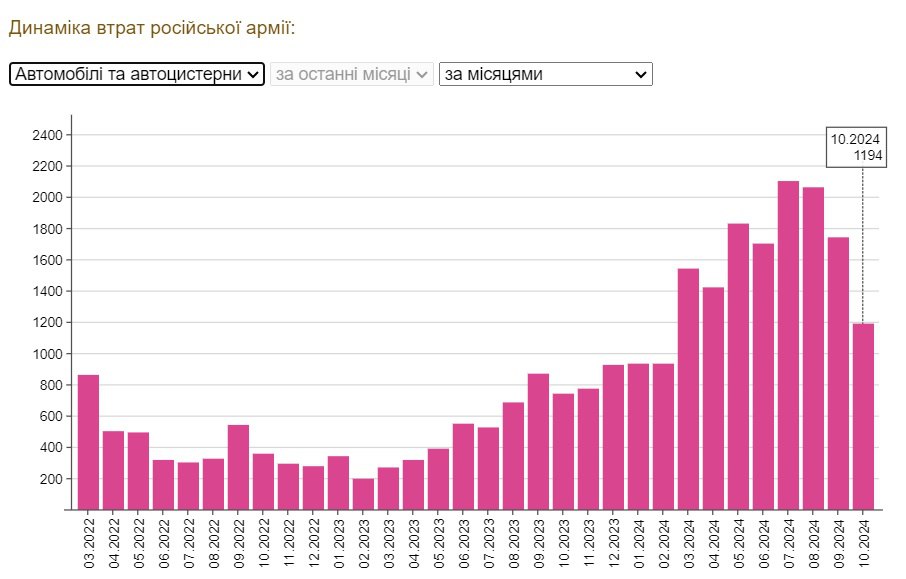Click the x-axis label '07.2024'
Viewport: 906px width, 579px height.
pyautogui.click(x=789, y=543)
